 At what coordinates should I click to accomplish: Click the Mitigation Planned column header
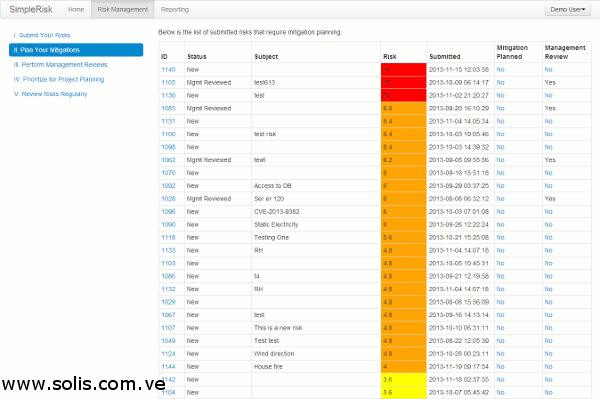[x=512, y=52]
